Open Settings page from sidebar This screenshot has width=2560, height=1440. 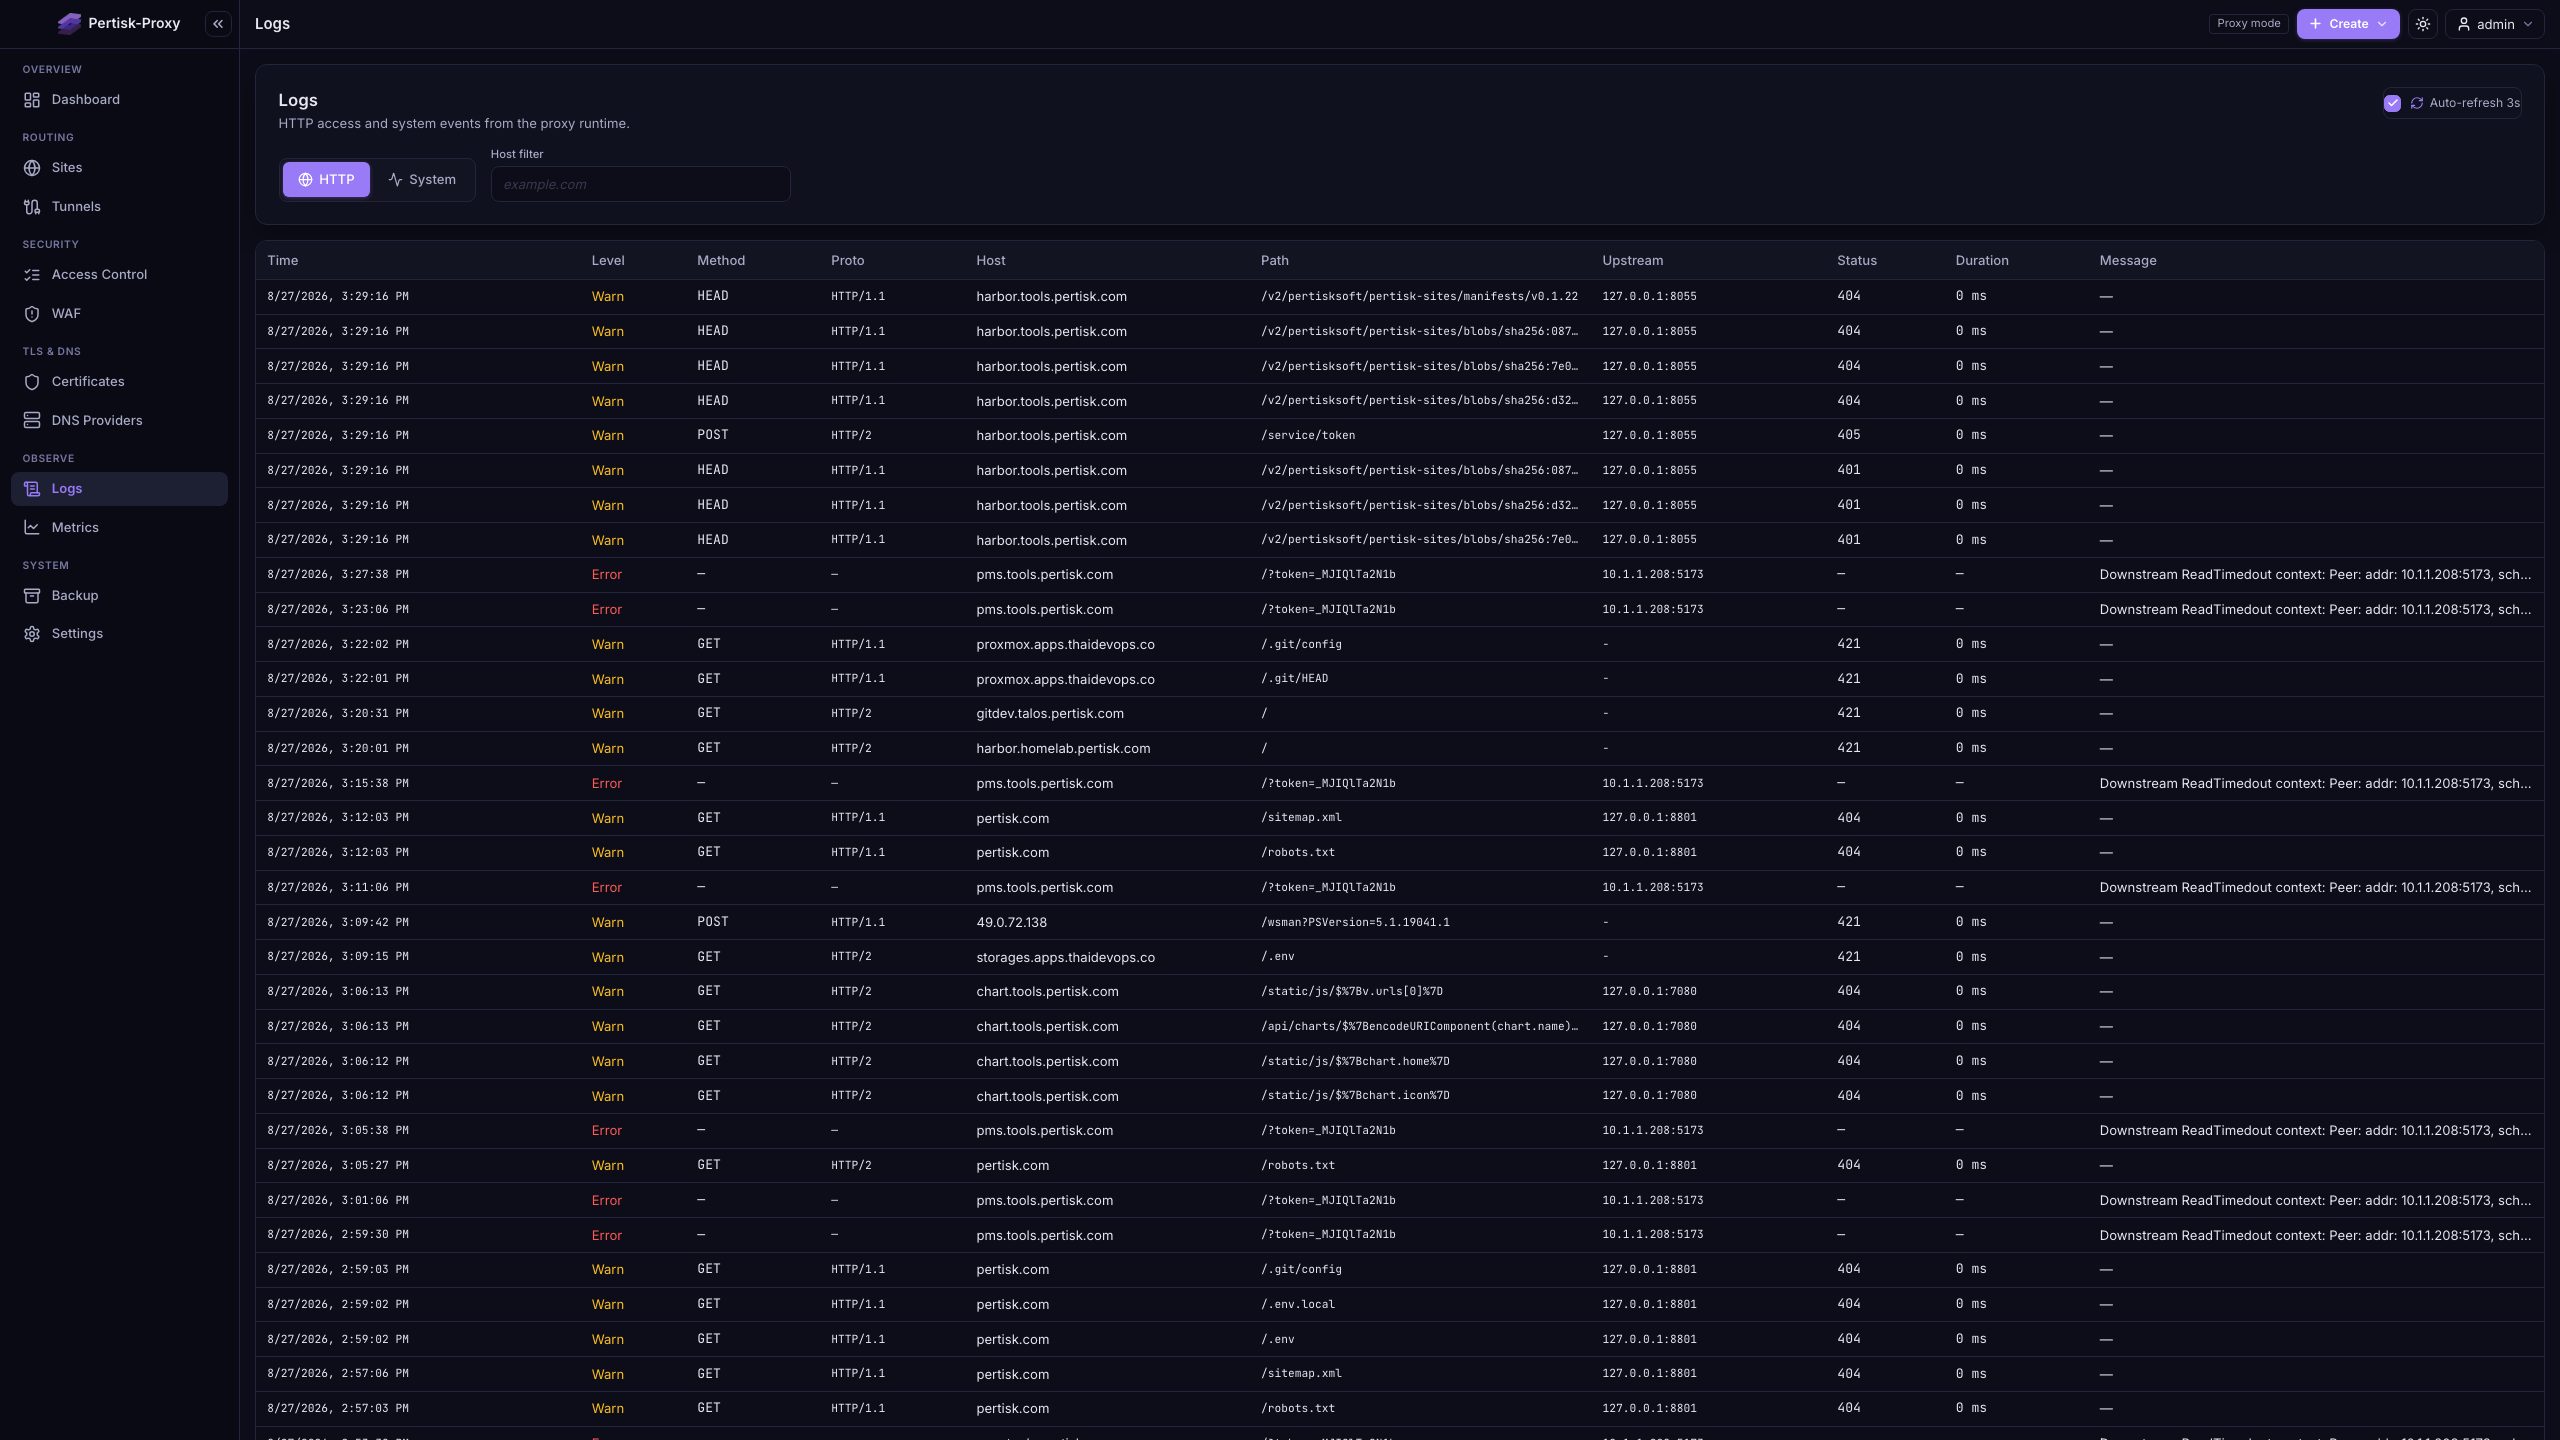[119, 634]
